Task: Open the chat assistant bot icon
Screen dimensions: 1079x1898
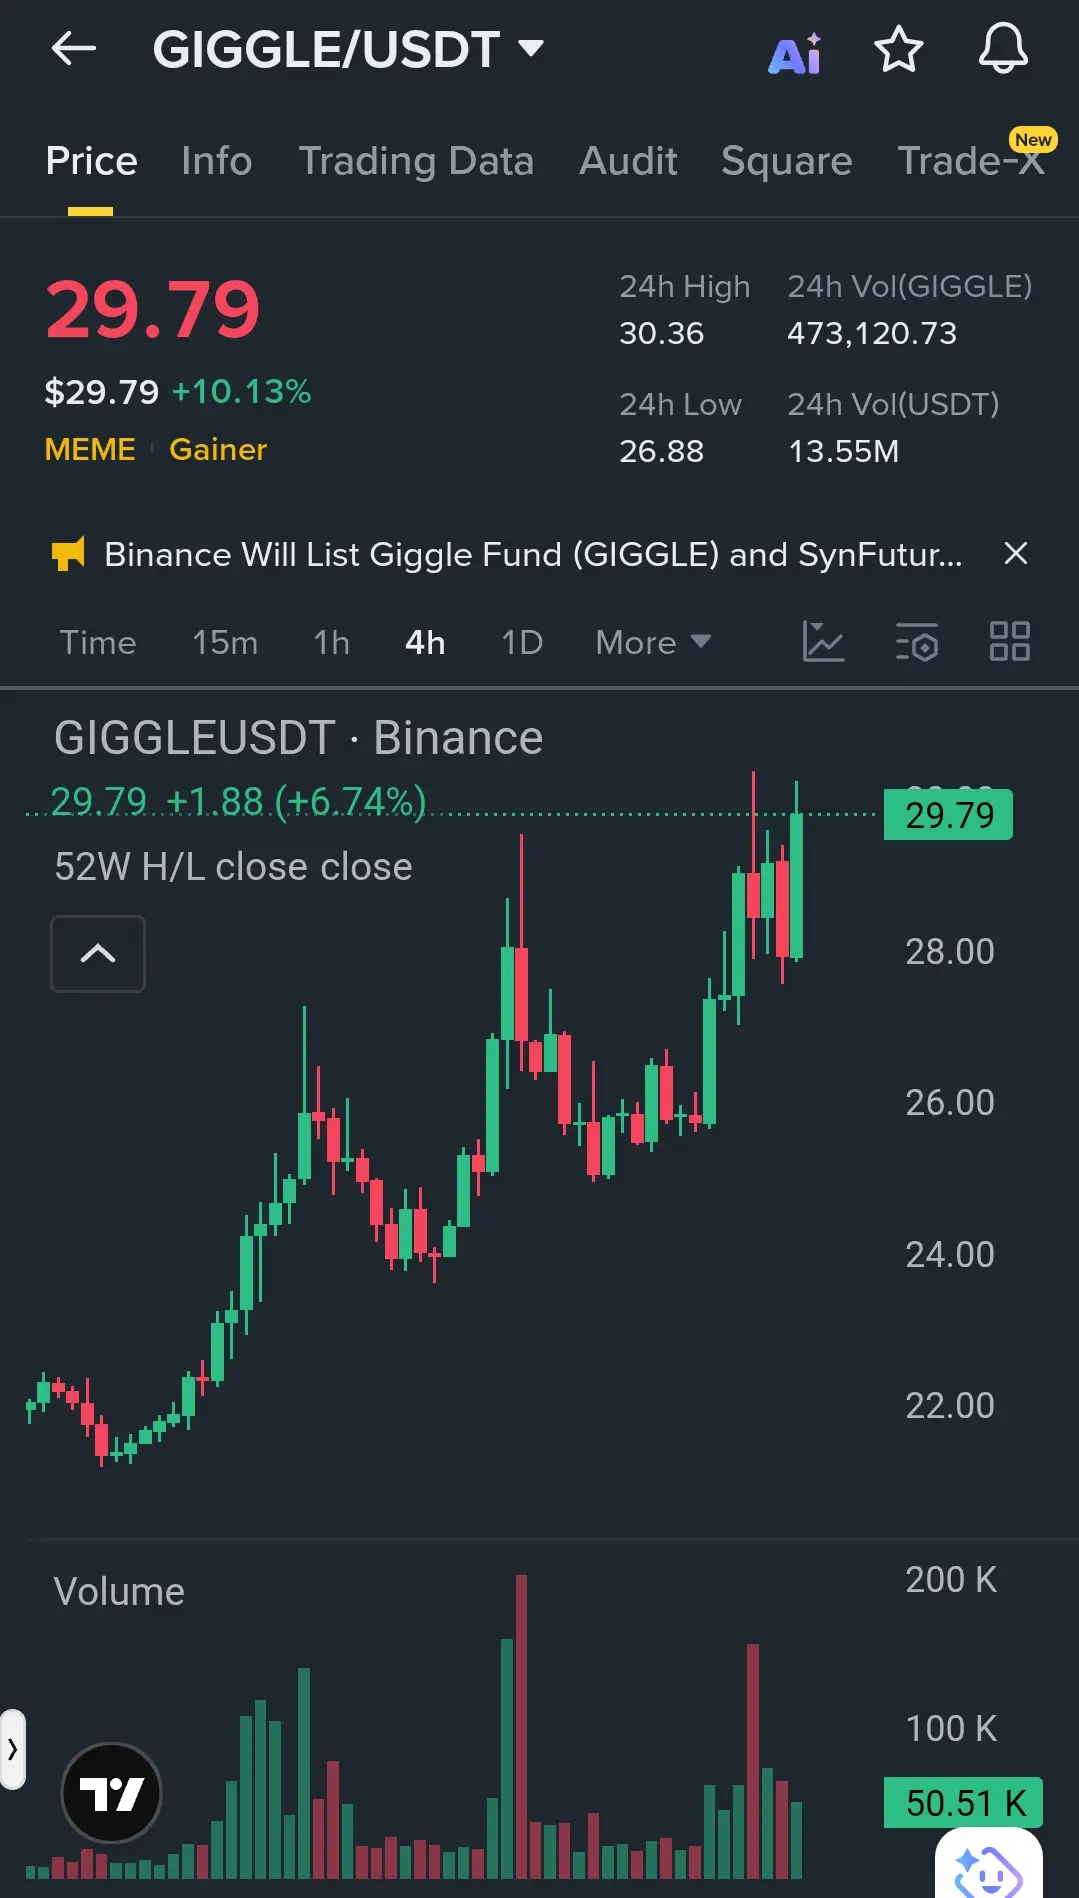Action: (x=988, y=1866)
